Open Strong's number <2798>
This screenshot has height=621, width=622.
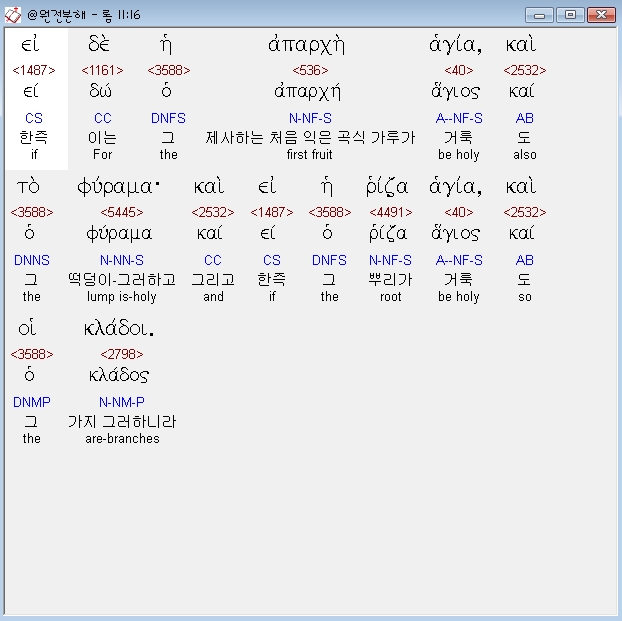coord(122,354)
